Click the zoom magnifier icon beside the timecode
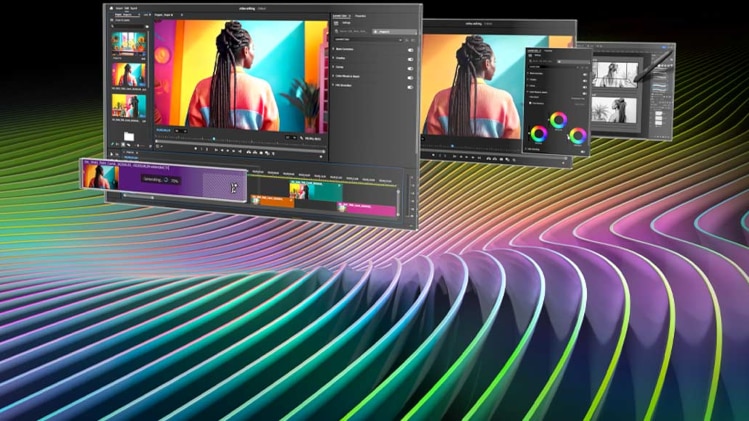749x421 pixels. [301, 138]
